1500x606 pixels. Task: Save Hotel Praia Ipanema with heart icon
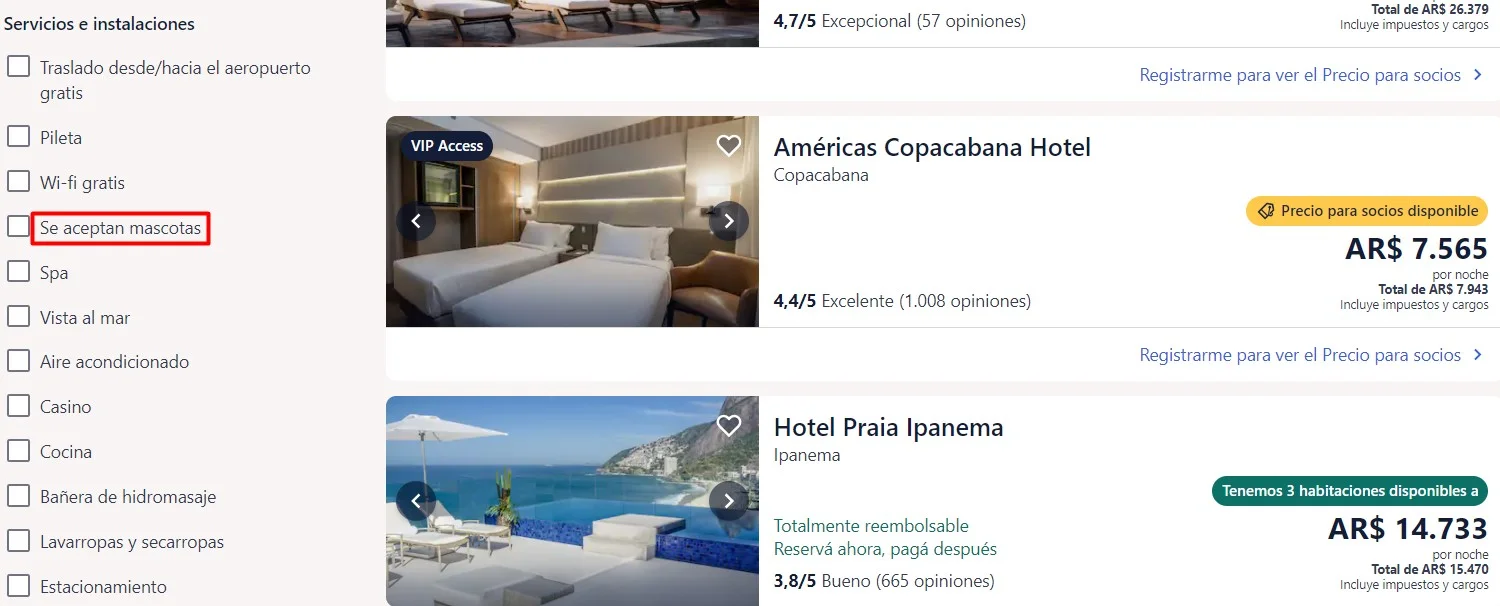click(729, 426)
